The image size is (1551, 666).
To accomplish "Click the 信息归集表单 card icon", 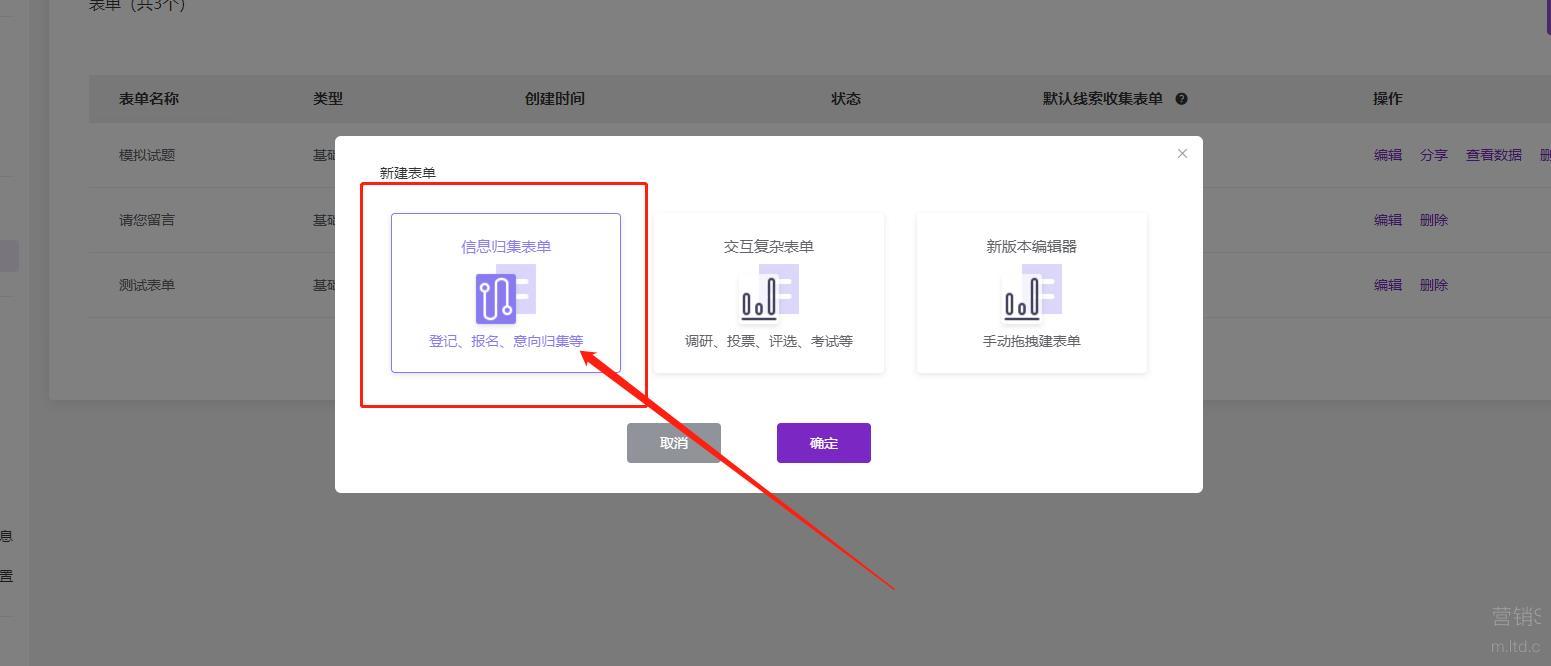I will 504,294.
